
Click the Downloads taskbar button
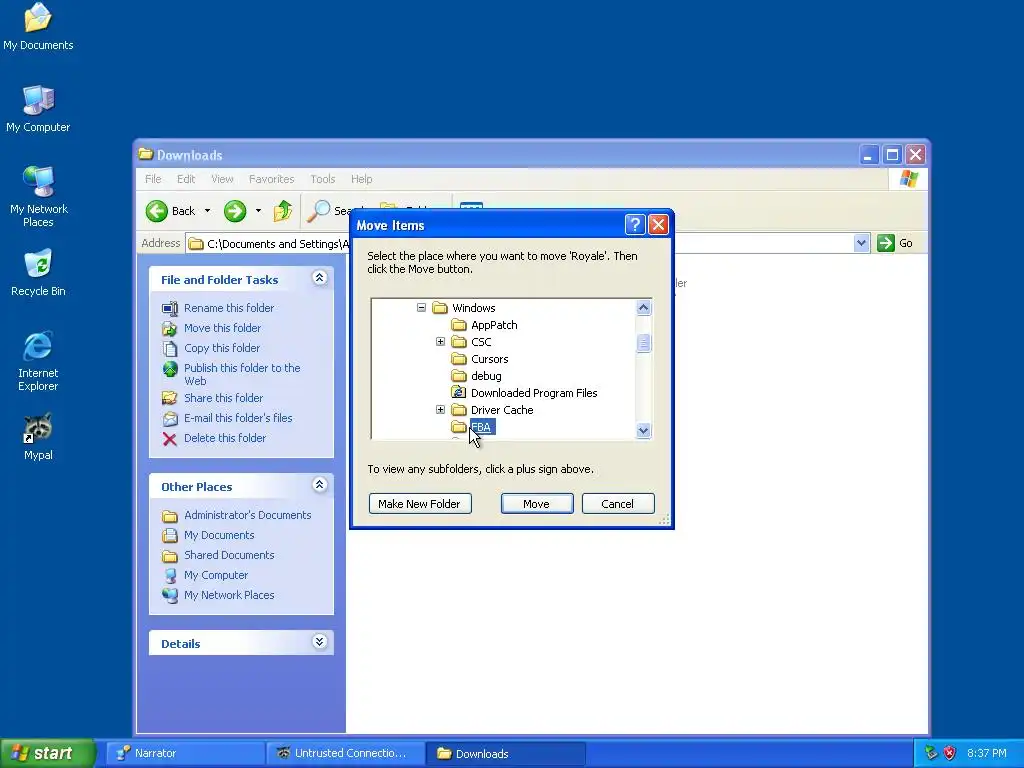pos(505,753)
